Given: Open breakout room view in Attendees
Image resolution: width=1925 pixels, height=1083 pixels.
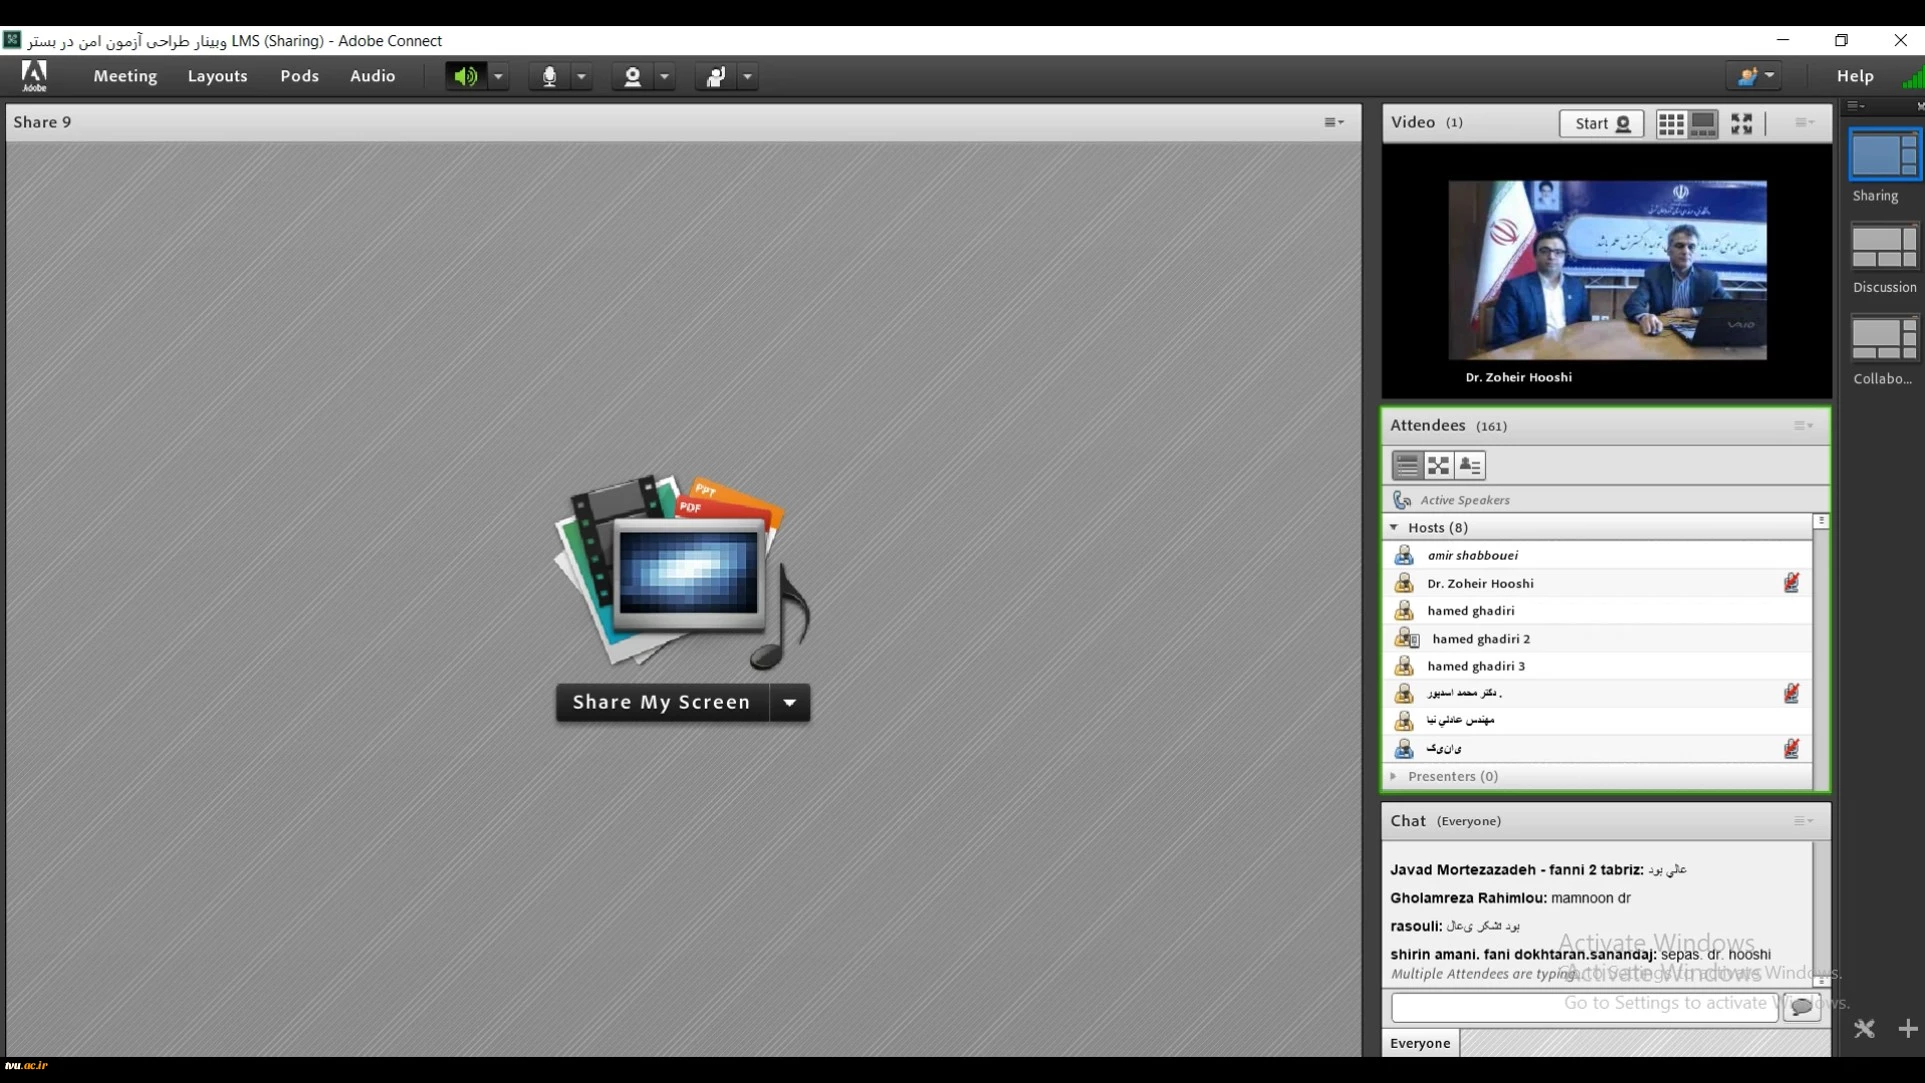Looking at the screenshot, I should (x=1438, y=465).
